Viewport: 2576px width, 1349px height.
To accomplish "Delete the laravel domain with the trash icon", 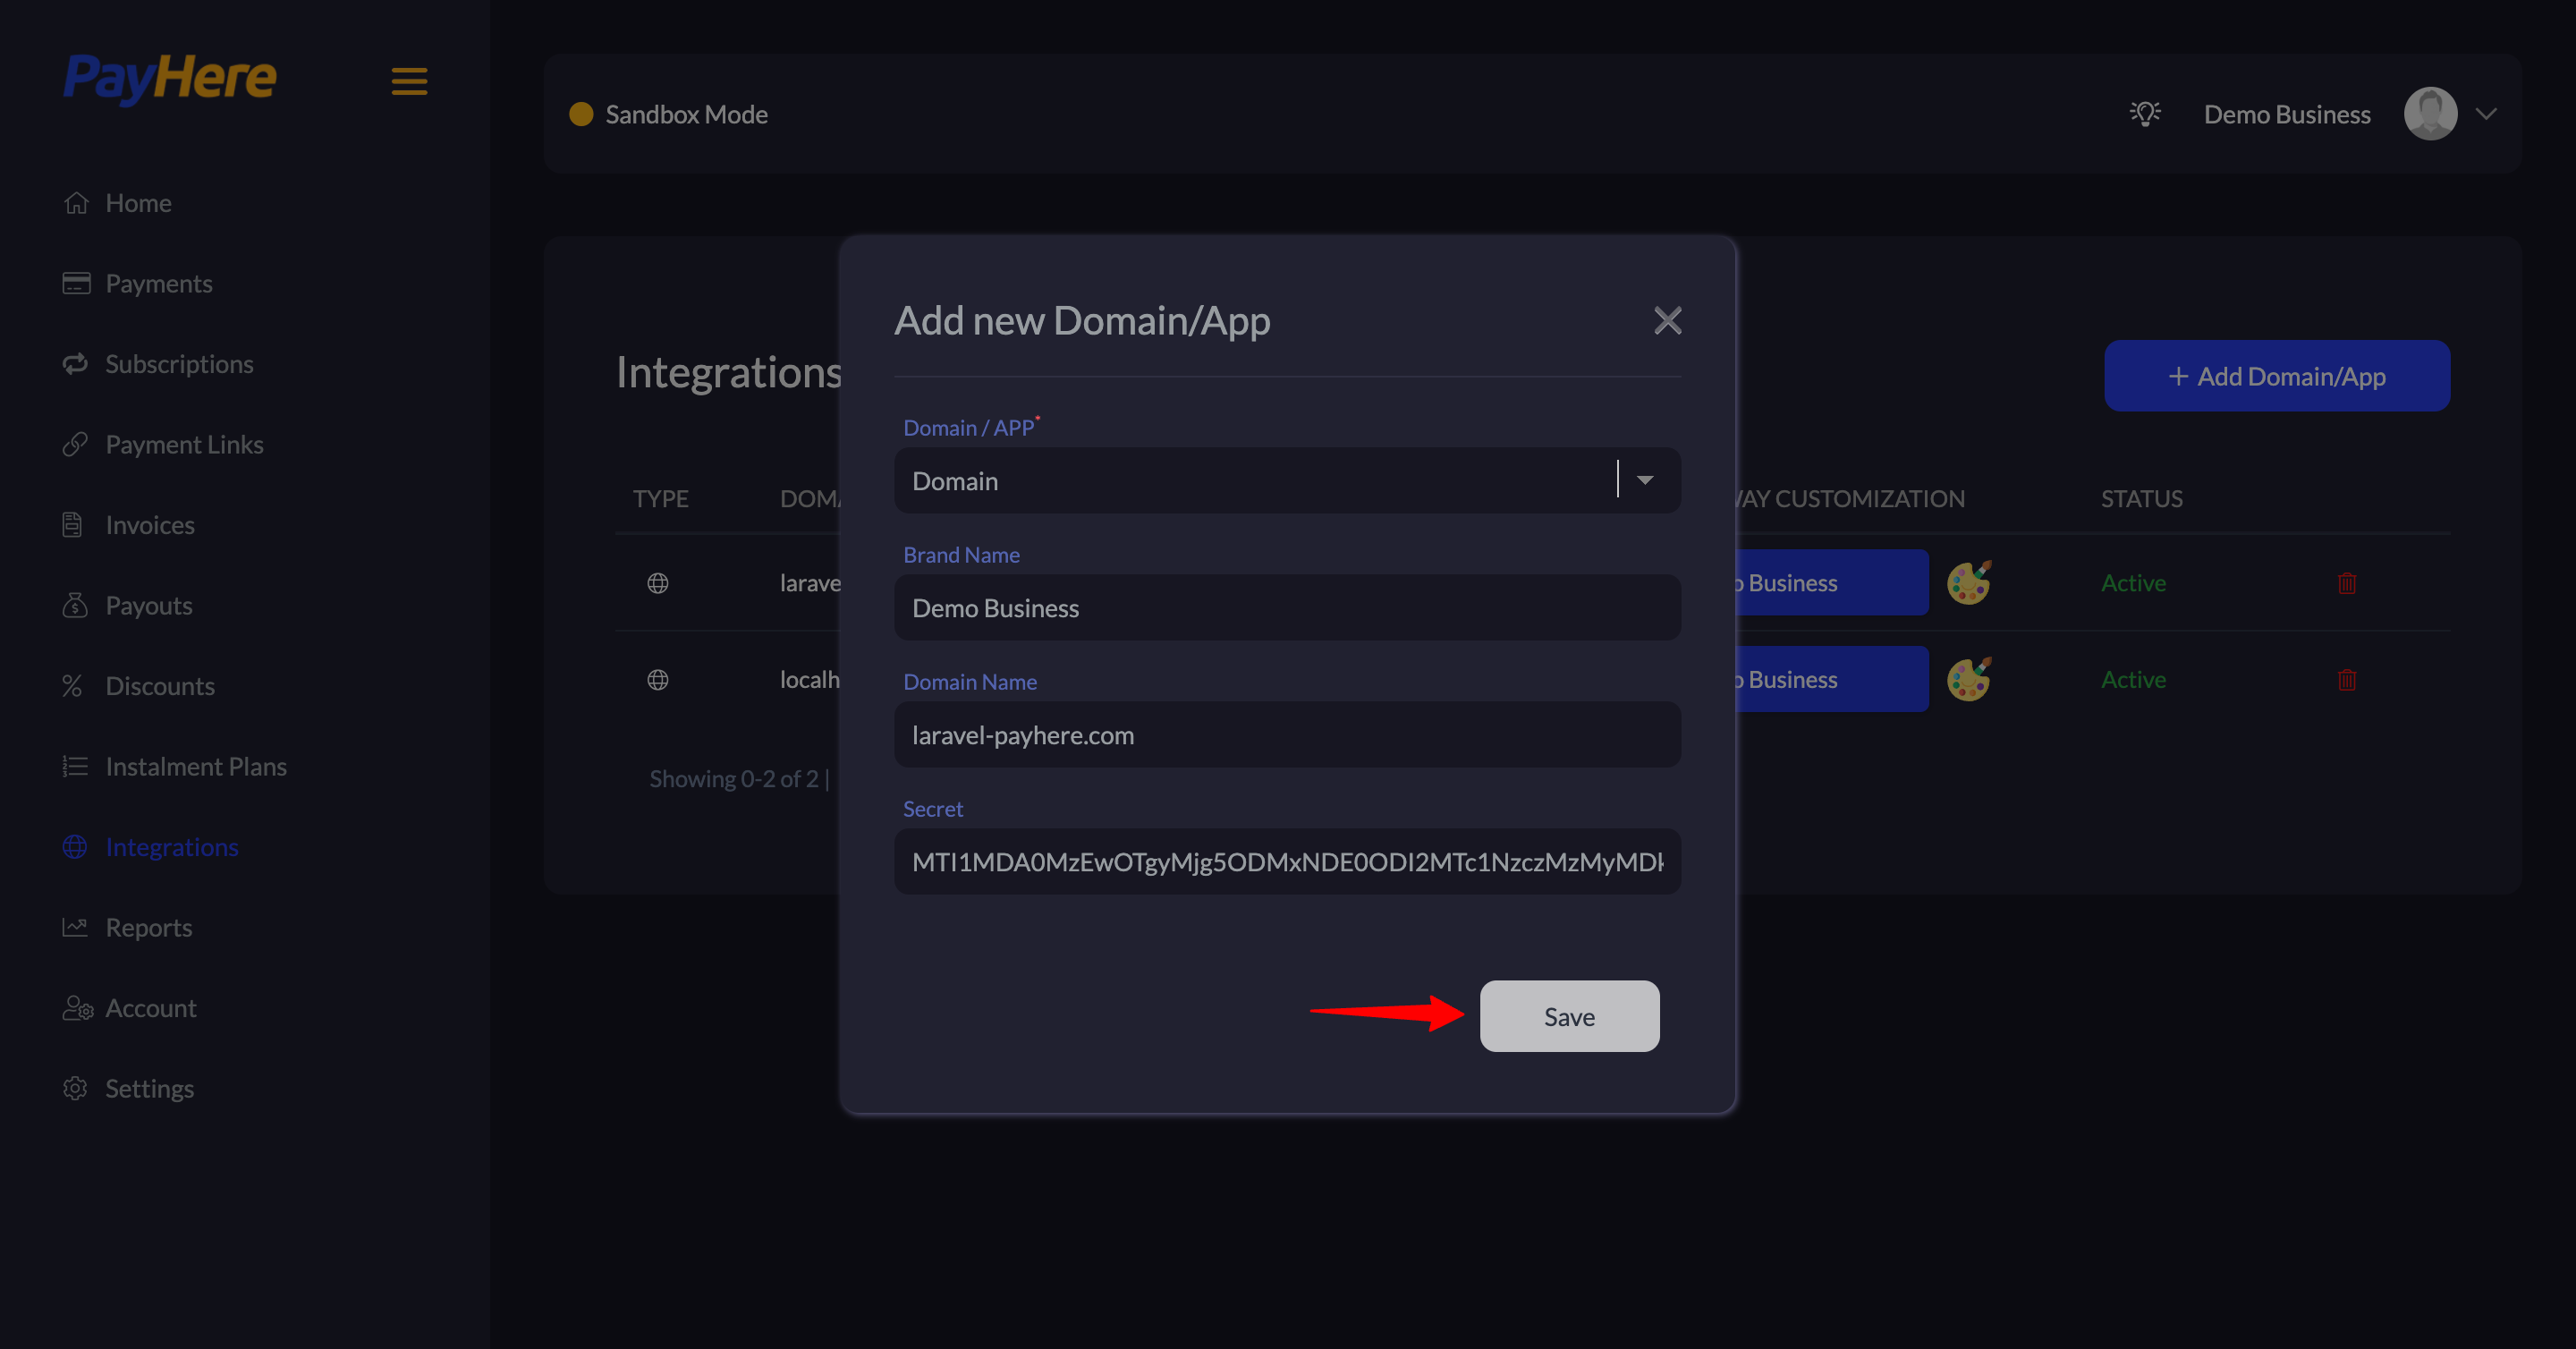I will pos(2348,583).
